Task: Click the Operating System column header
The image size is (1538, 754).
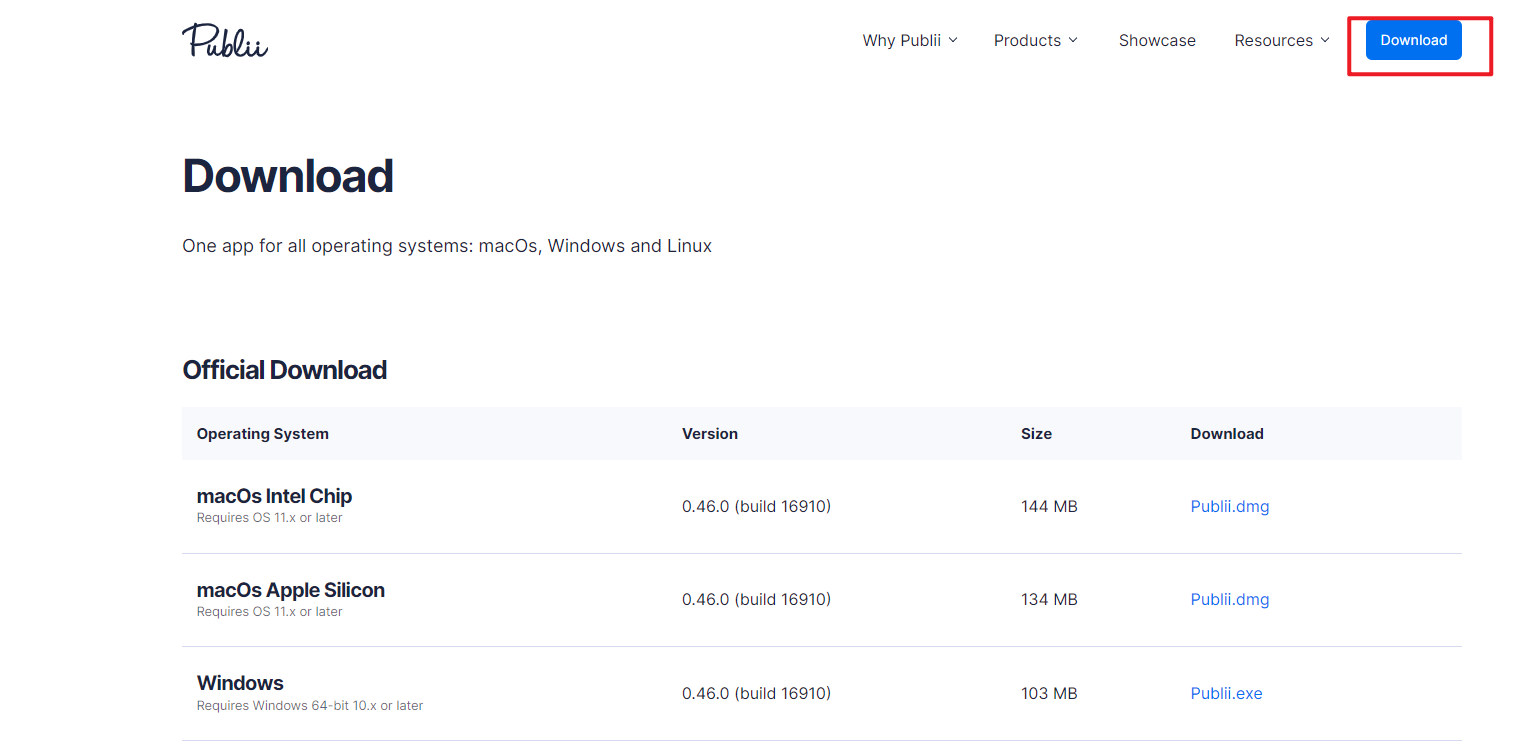Action: [x=262, y=434]
